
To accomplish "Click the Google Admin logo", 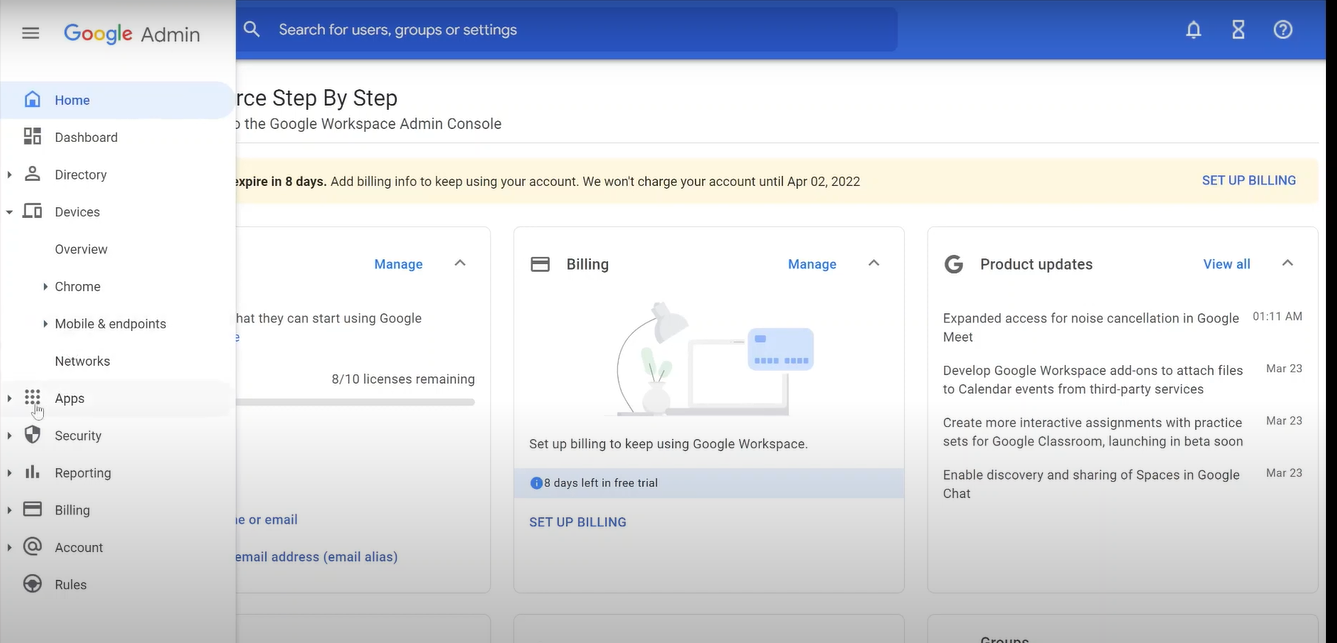I will click(x=132, y=33).
